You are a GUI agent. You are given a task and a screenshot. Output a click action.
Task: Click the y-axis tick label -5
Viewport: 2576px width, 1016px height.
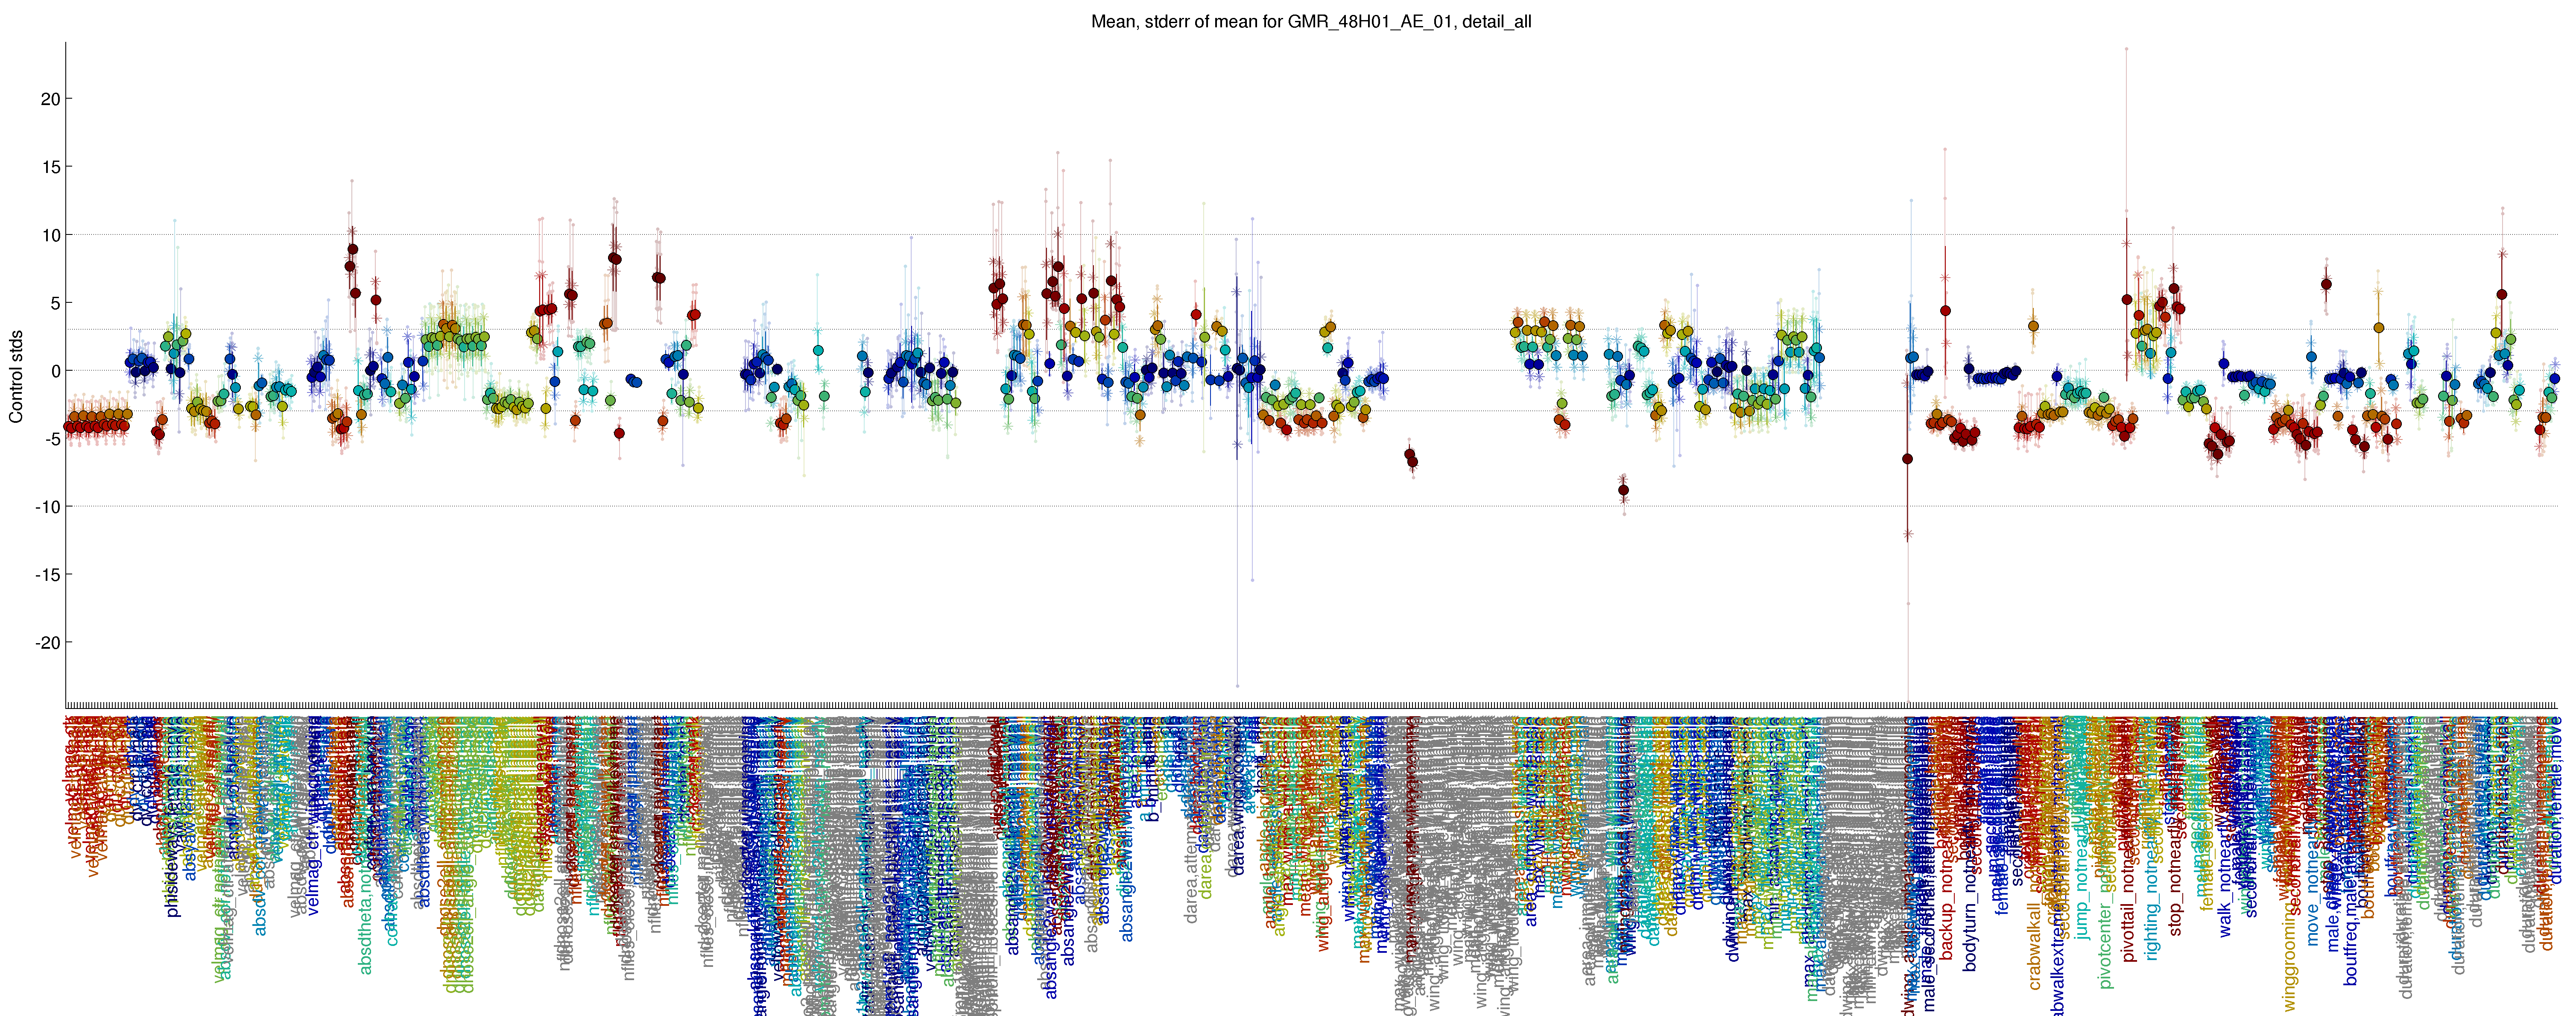[52, 439]
